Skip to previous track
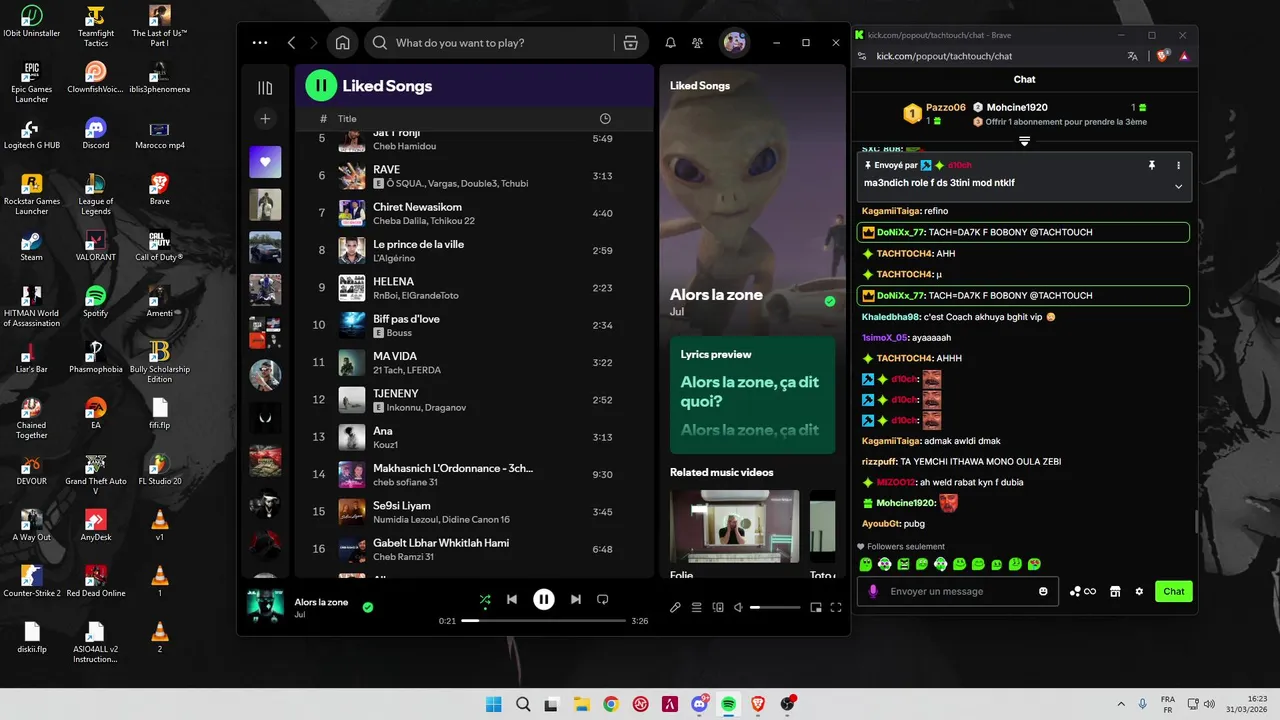 (512, 599)
